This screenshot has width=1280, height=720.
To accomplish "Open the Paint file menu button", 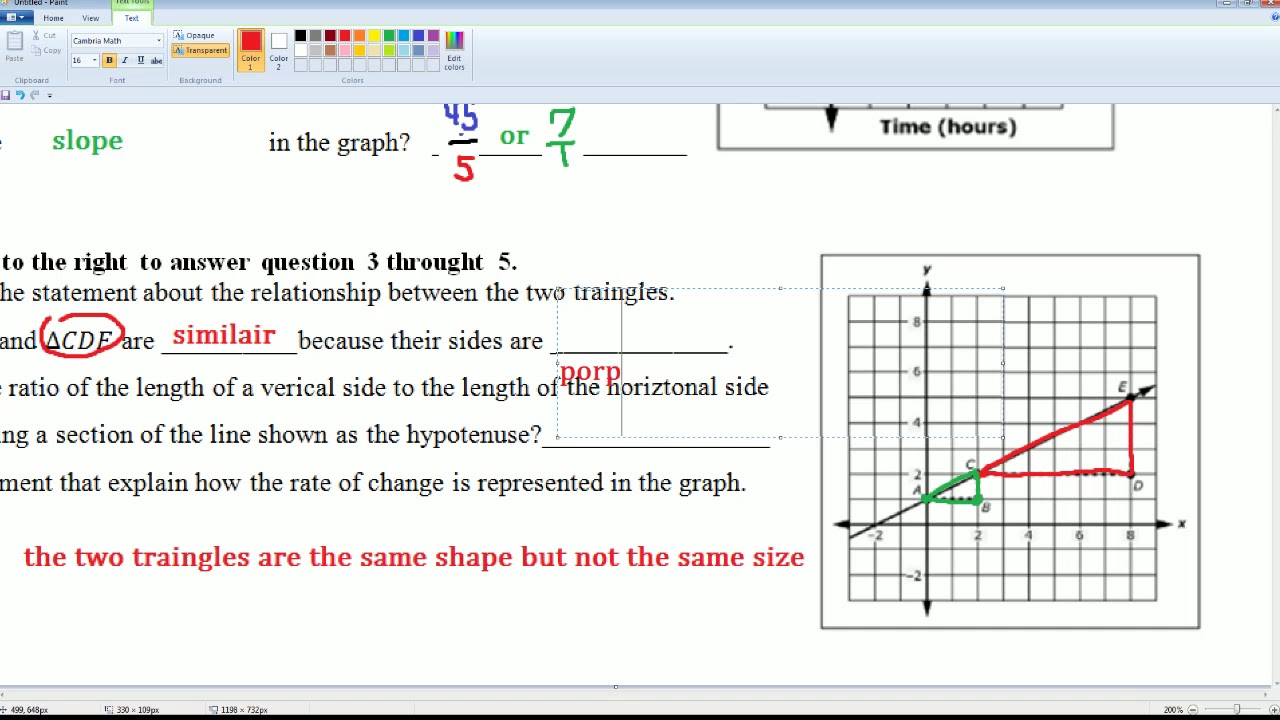I will 15,18.
